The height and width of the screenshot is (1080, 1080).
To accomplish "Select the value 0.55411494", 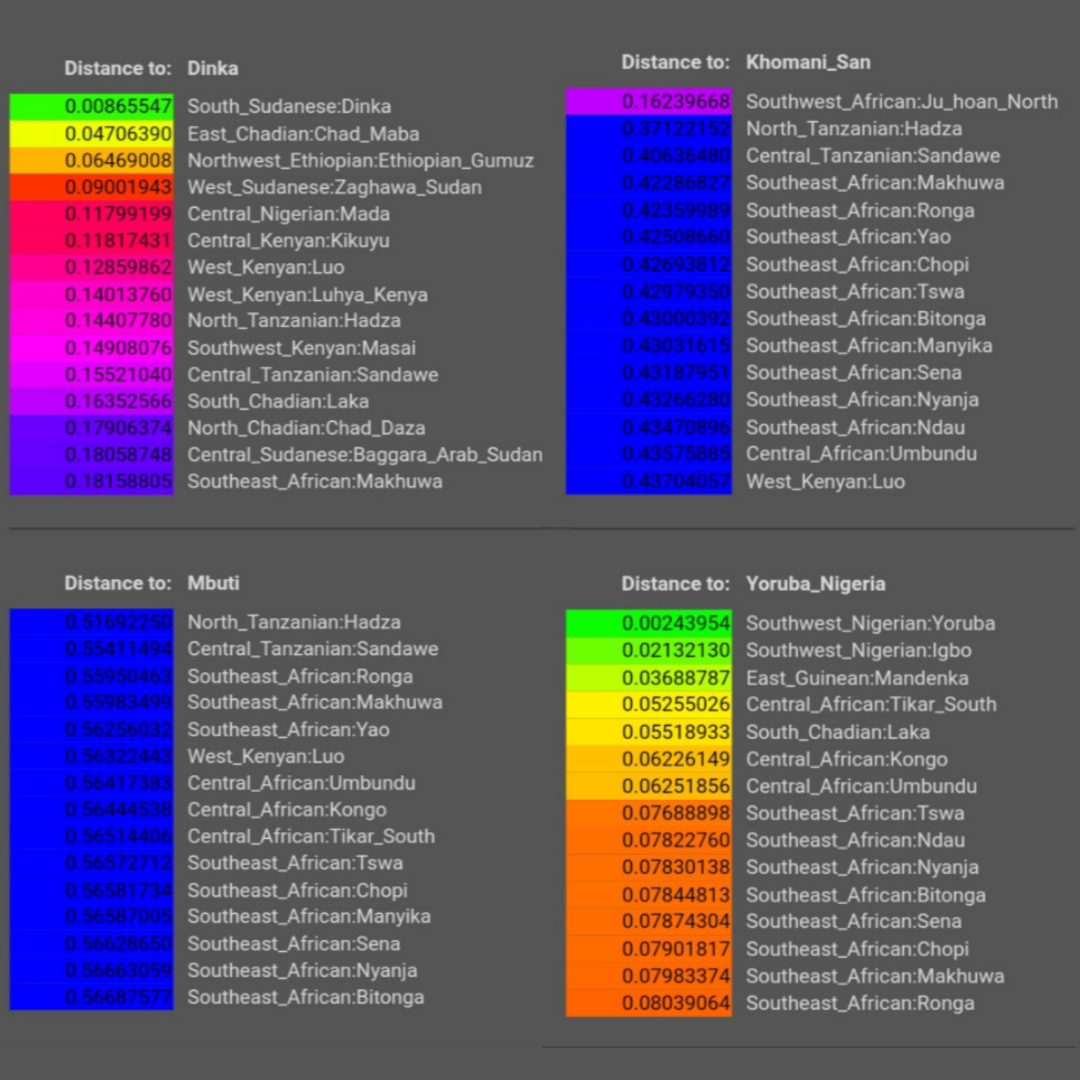I will [118, 648].
